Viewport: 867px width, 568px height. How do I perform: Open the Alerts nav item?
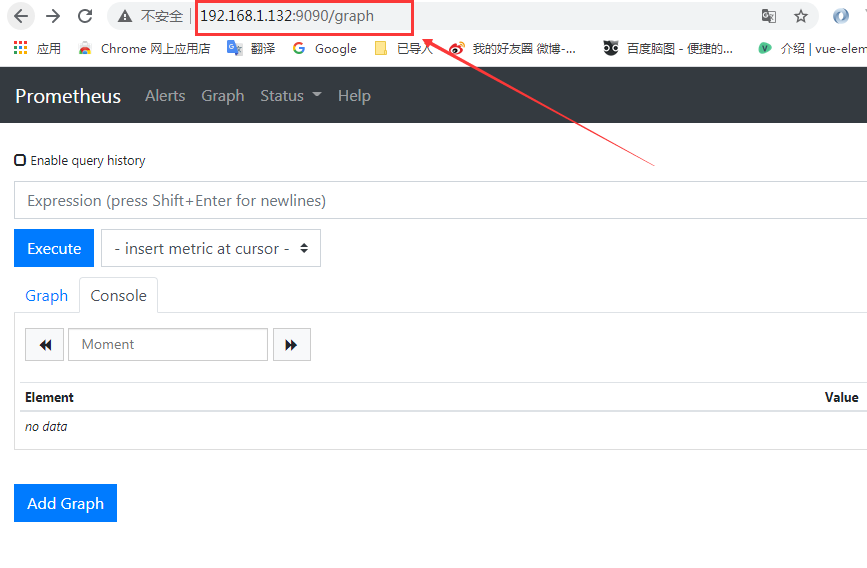pyautogui.click(x=165, y=96)
